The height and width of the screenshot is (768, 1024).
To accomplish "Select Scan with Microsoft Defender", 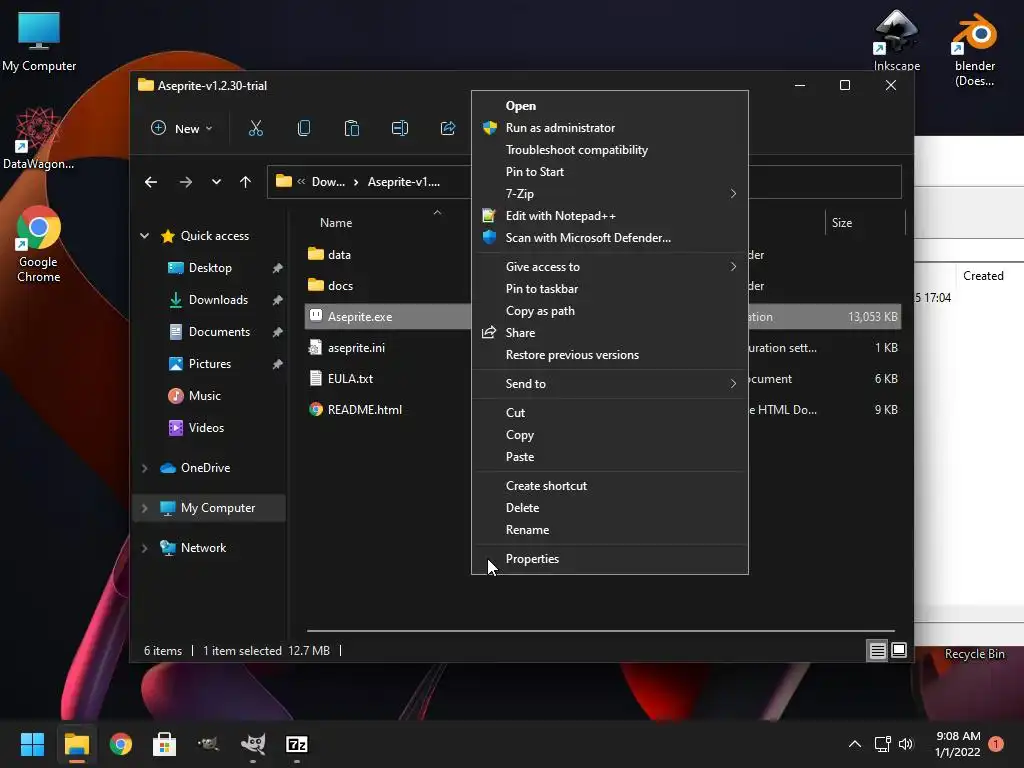I will click(610, 238).
